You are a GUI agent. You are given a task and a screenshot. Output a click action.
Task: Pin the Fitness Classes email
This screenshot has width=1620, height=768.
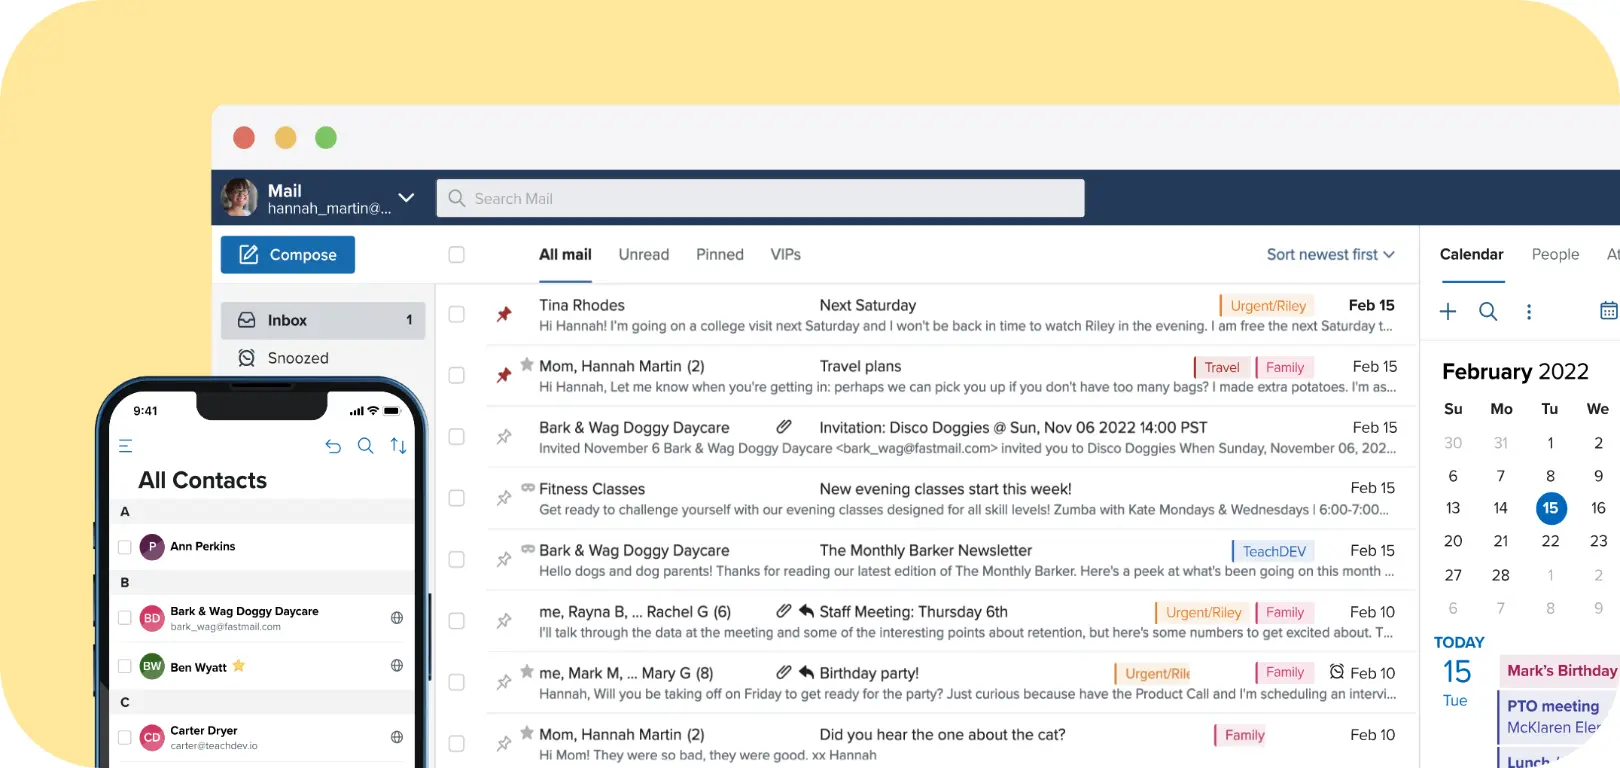tap(504, 498)
